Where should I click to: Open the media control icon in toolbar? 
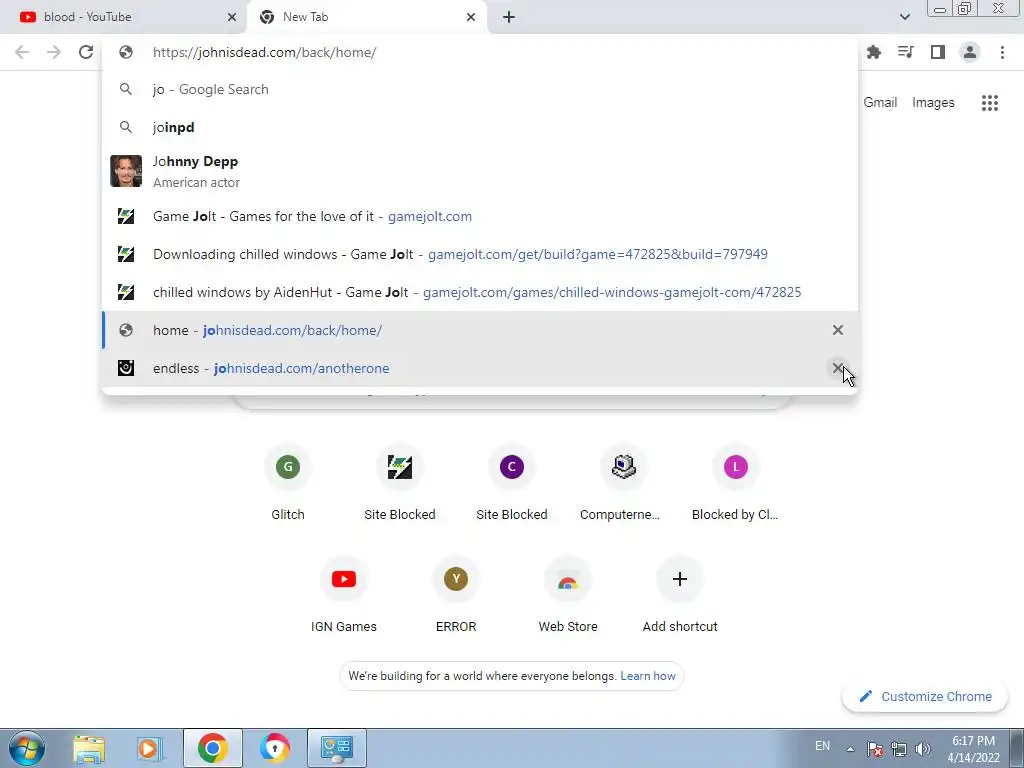coord(906,52)
